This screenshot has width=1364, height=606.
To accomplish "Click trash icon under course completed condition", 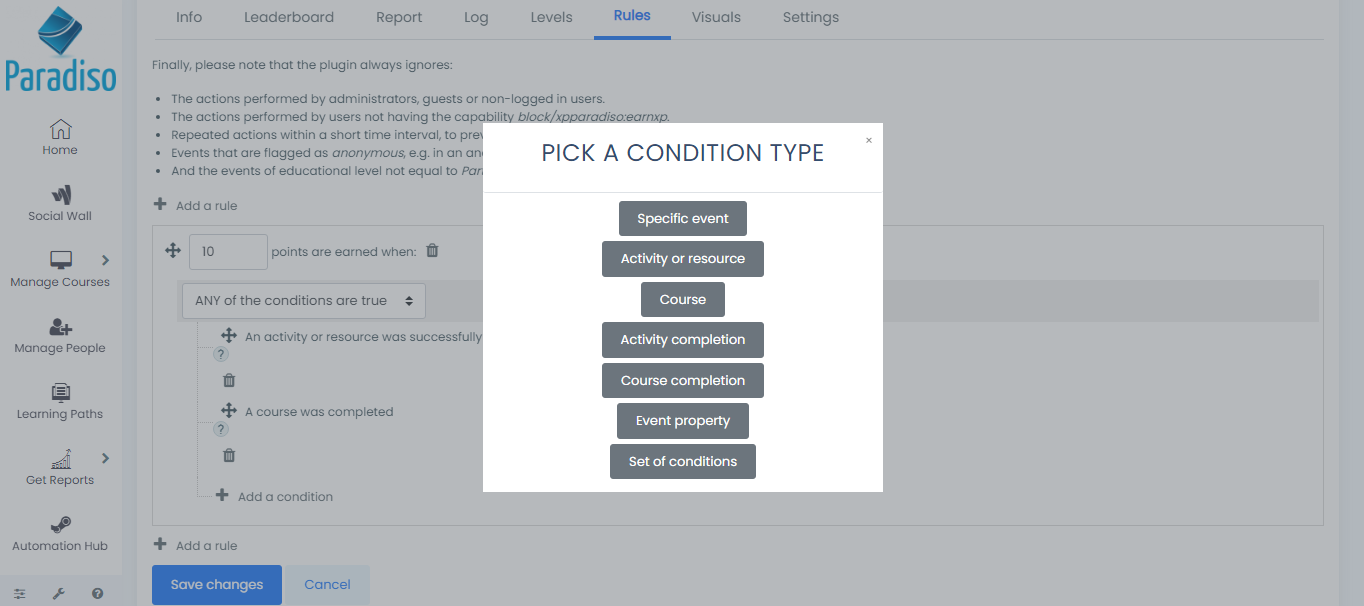I will pyautogui.click(x=229, y=455).
